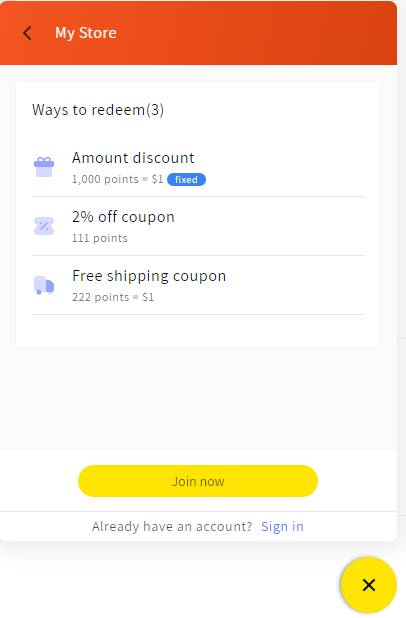Click the percent coupon ticket icon
406x618 pixels.
pos(44,226)
